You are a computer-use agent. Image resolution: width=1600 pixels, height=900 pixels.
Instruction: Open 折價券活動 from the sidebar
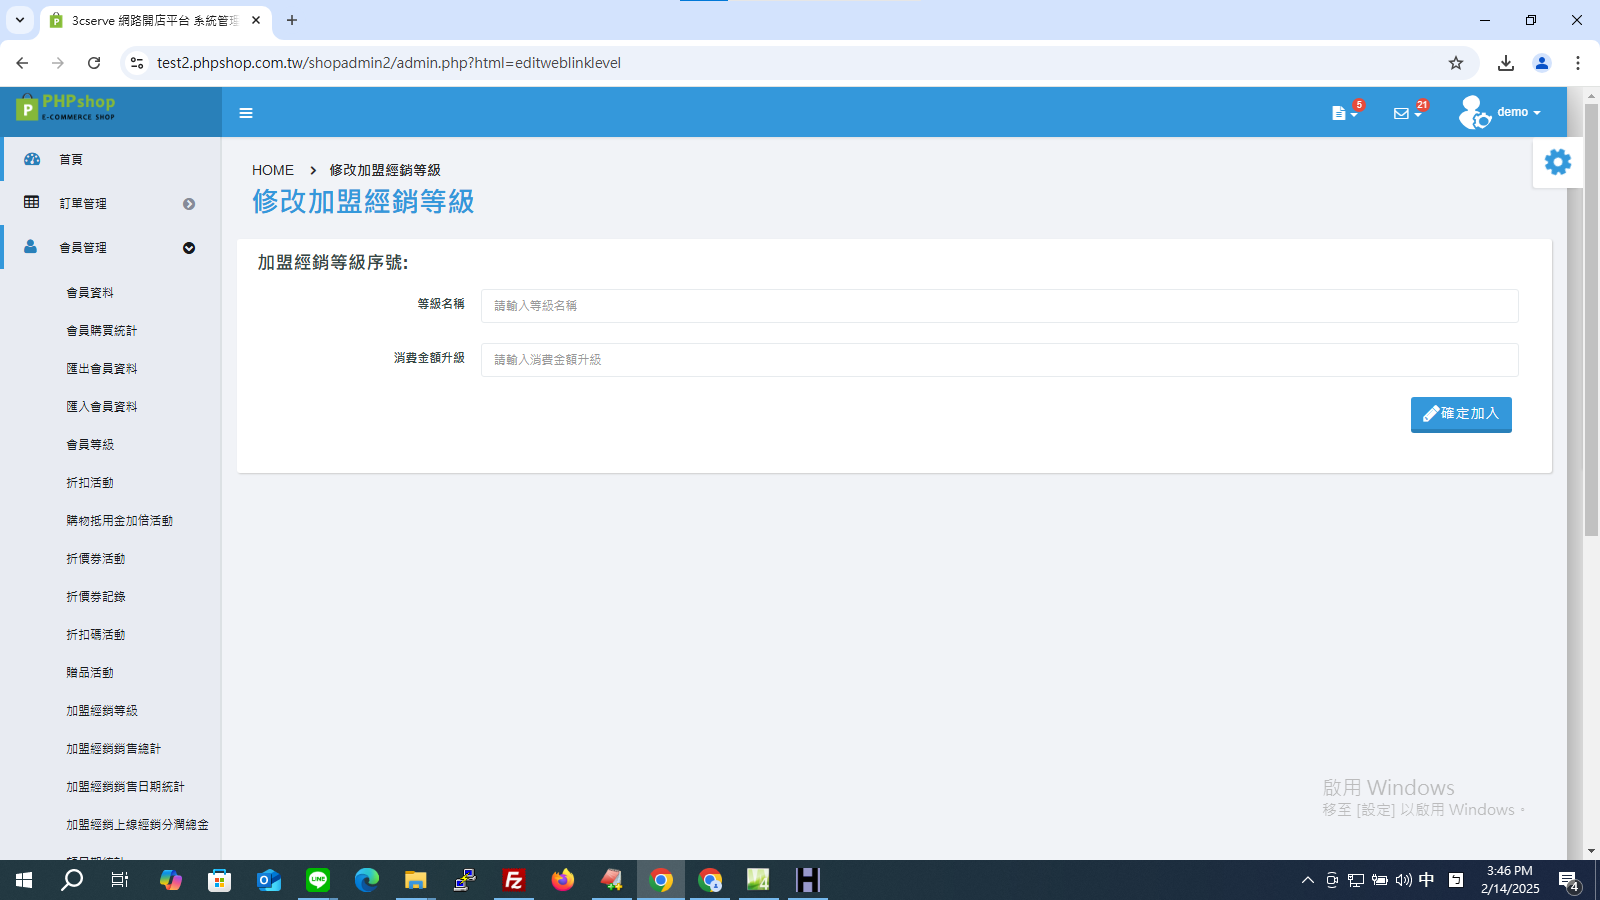[96, 559]
